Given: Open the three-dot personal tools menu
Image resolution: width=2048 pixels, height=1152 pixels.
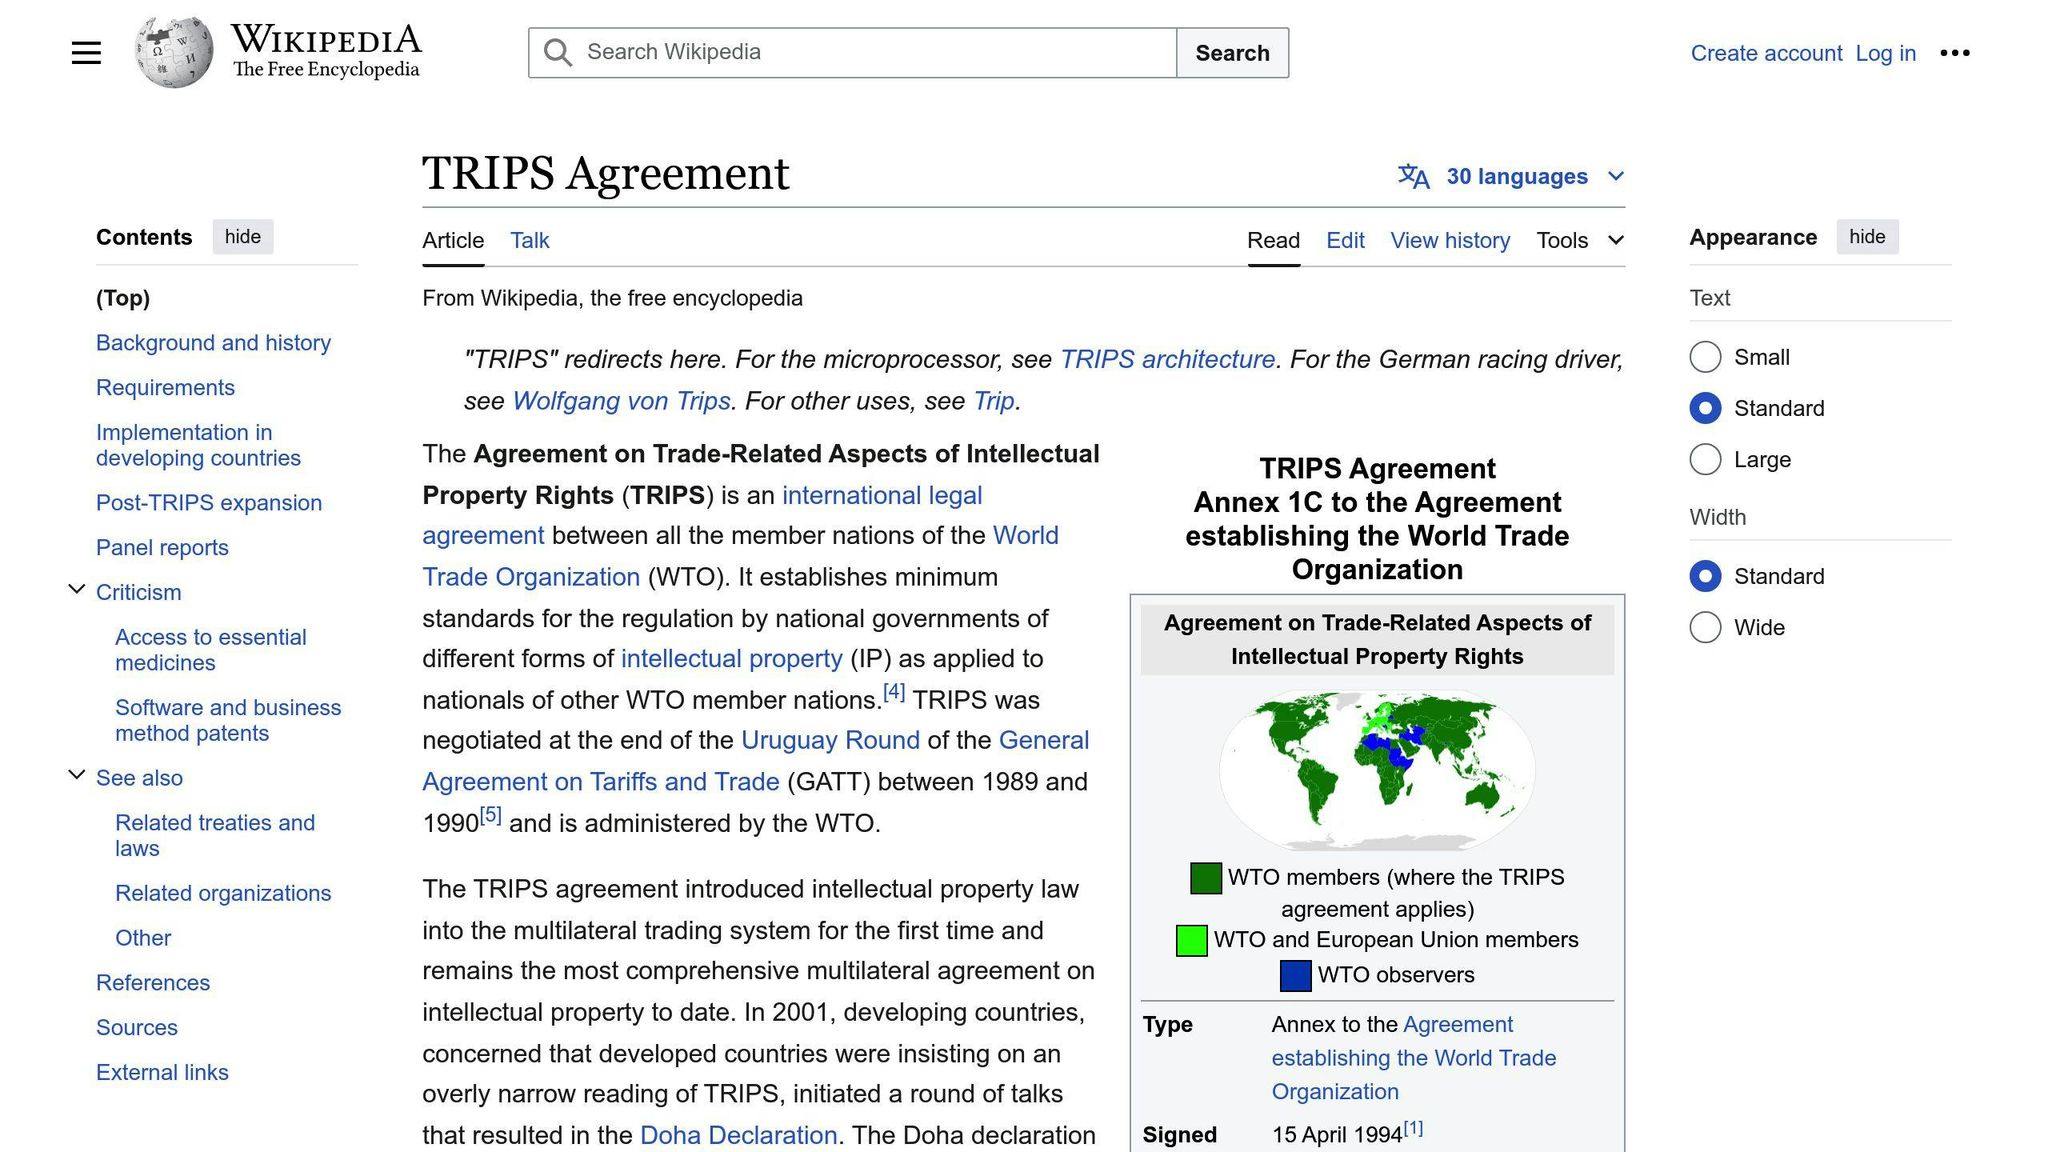Looking at the screenshot, I should 1954,53.
